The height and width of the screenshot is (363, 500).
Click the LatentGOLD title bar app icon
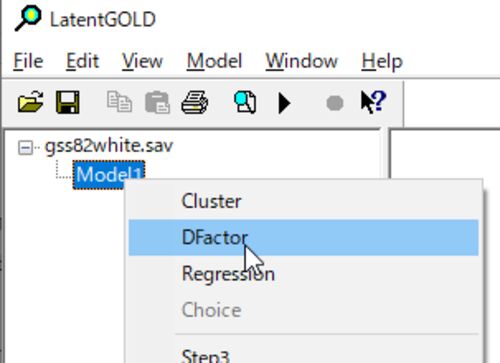click(x=28, y=19)
